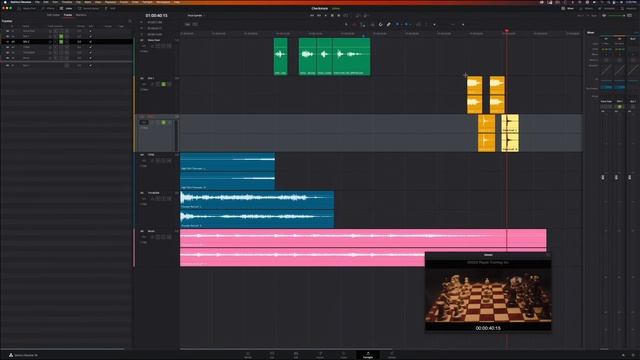Open the Tracks index options menu
The image size is (640, 360).
pyautogui.click(x=130, y=21)
